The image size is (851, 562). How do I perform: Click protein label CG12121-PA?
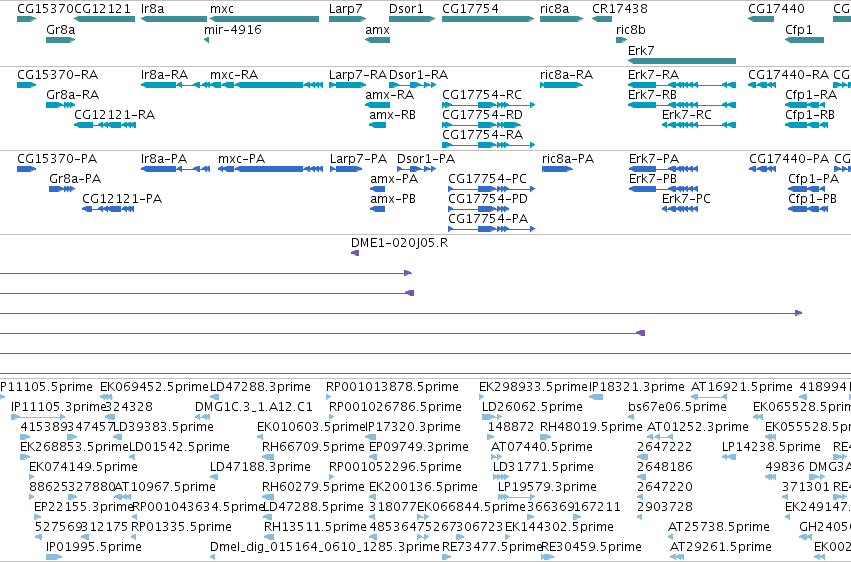(x=122, y=199)
